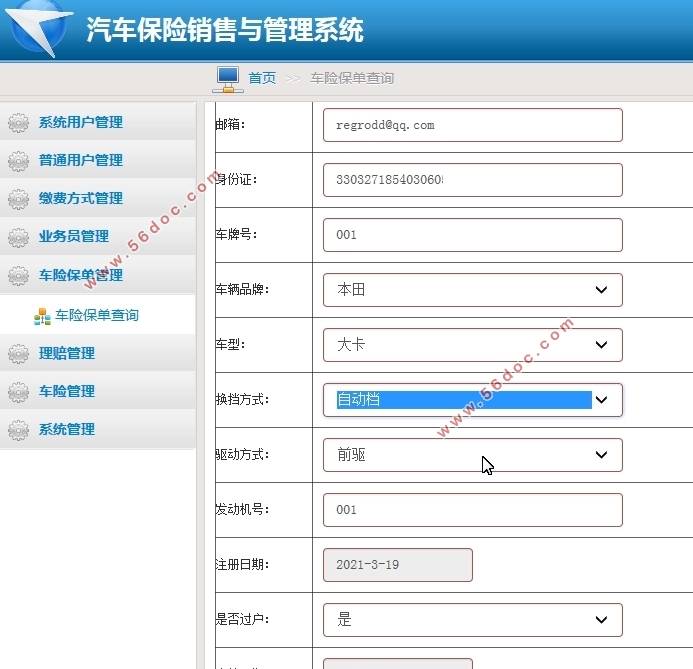This screenshot has width=693, height=669.
Task: Open the 车险管理 sidebar menu
Action: (x=67, y=391)
